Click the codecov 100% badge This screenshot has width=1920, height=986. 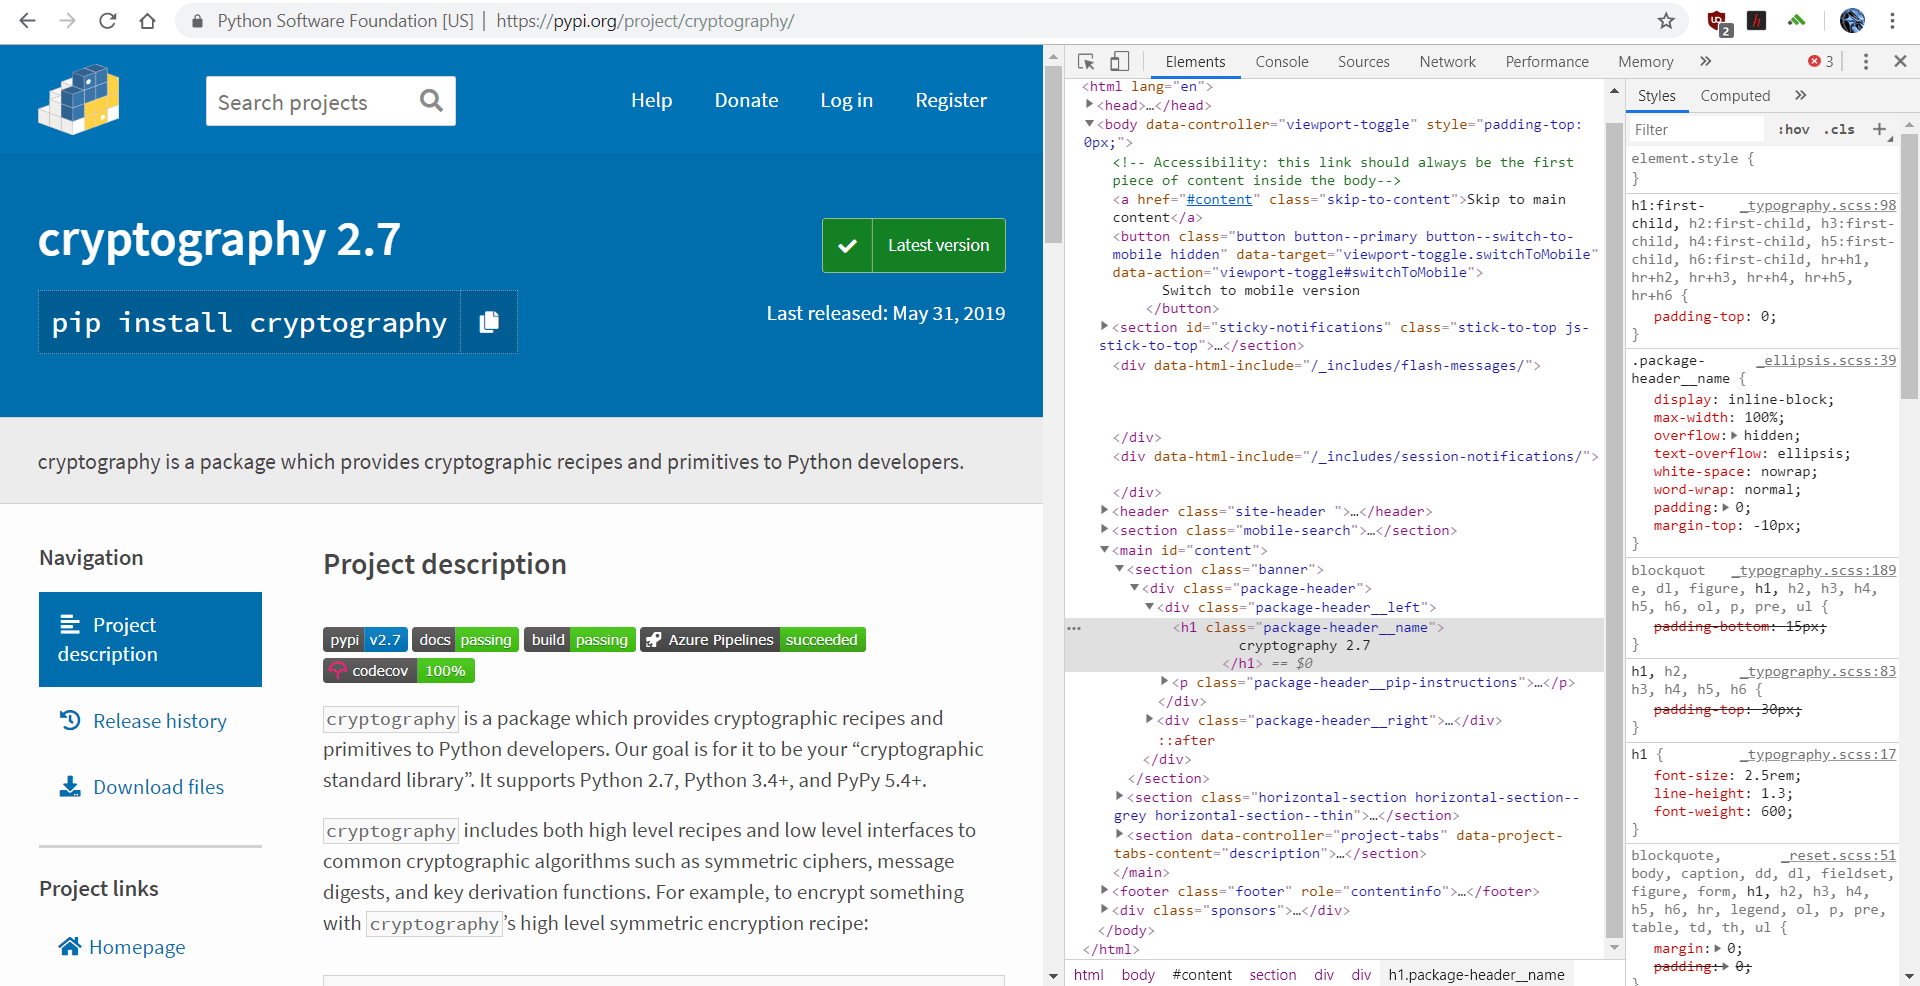point(399,671)
